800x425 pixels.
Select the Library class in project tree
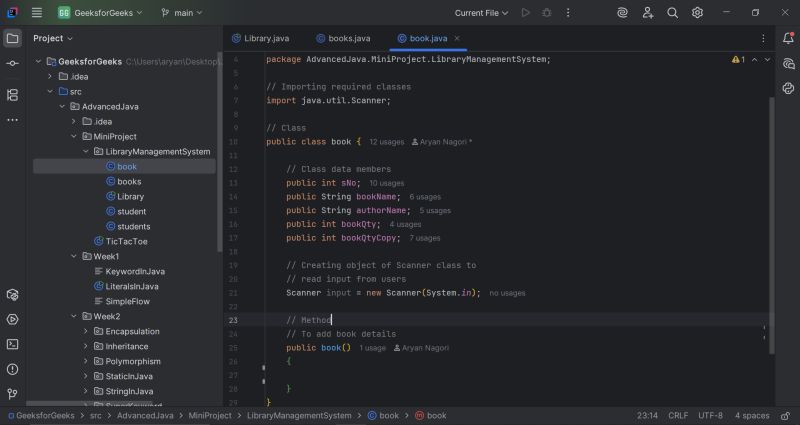pos(125,196)
